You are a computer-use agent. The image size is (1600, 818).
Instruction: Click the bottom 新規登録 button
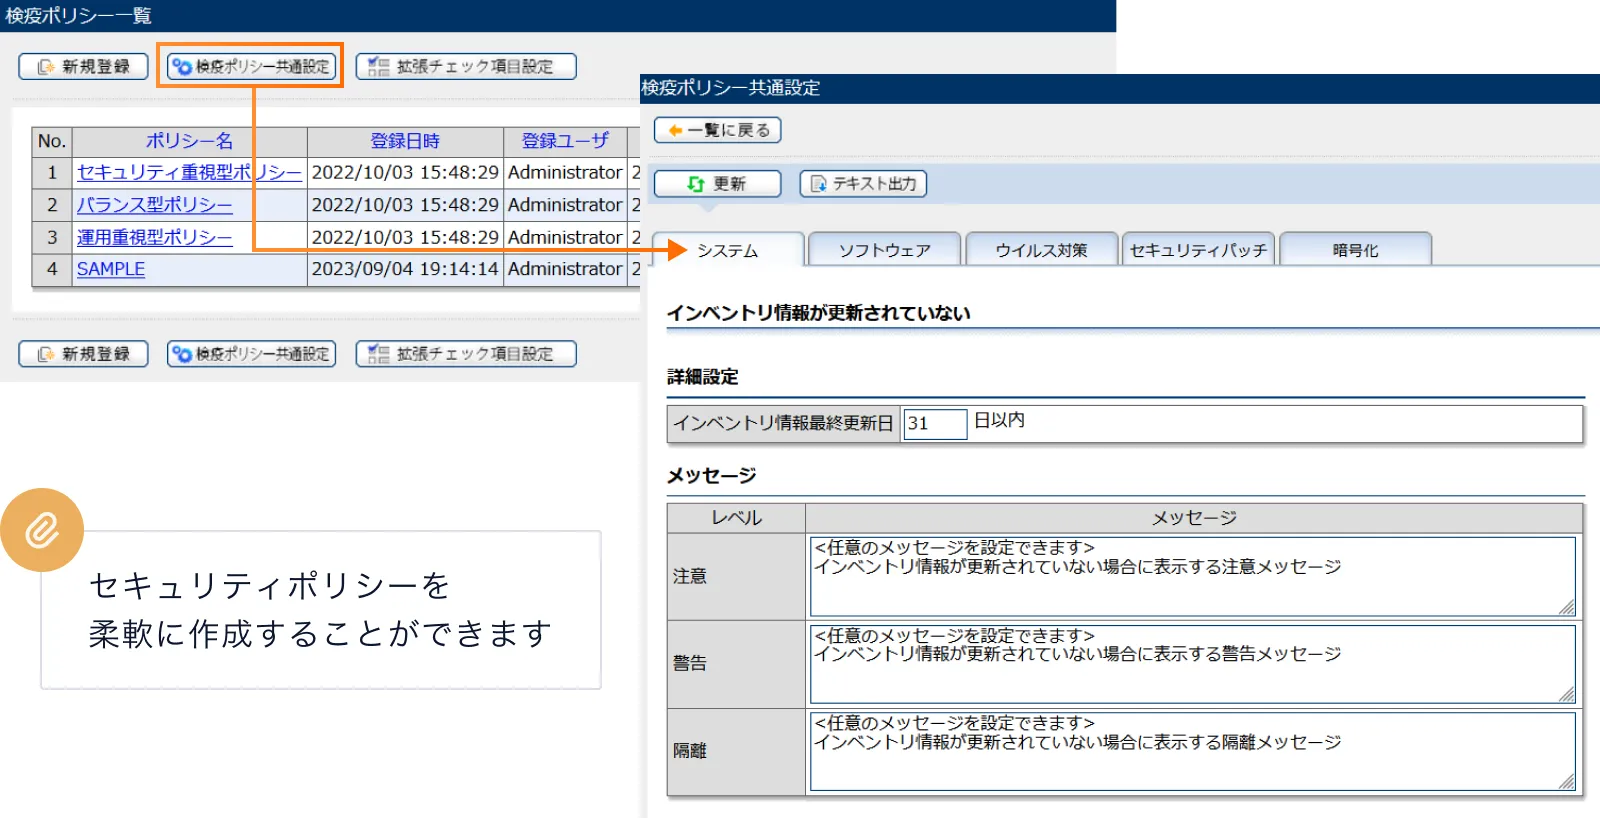(x=83, y=354)
